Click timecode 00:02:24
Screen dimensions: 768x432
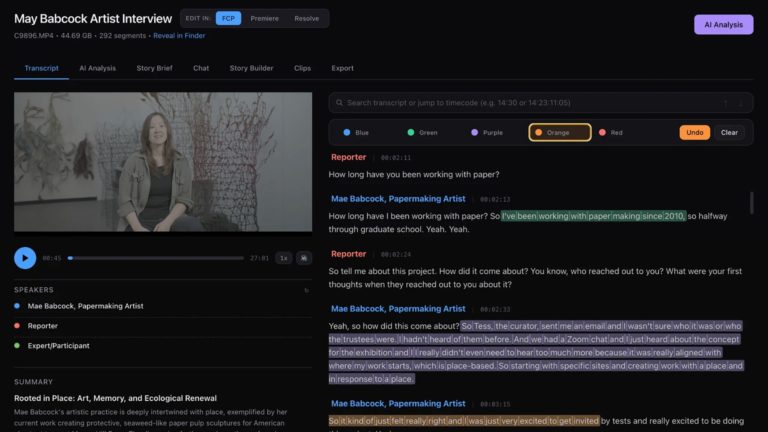coord(396,255)
